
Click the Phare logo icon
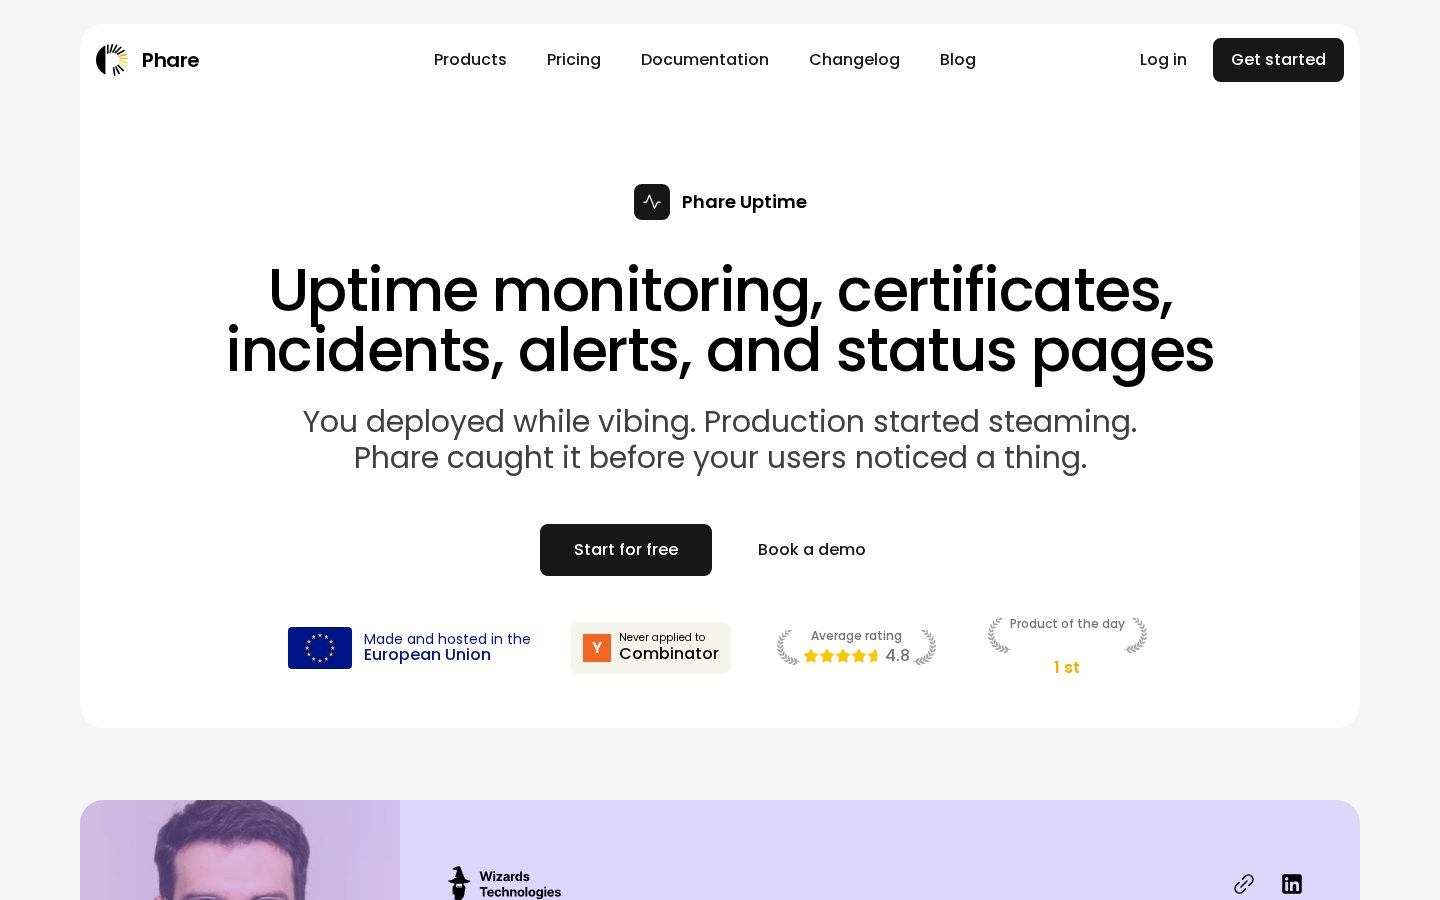click(112, 60)
